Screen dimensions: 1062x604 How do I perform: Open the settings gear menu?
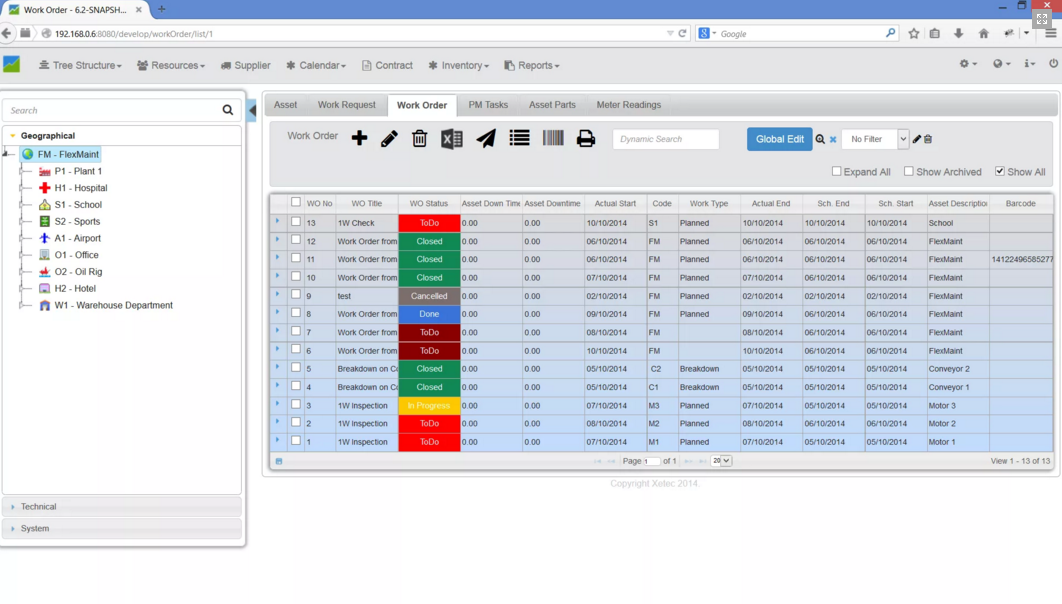click(968, 64)
